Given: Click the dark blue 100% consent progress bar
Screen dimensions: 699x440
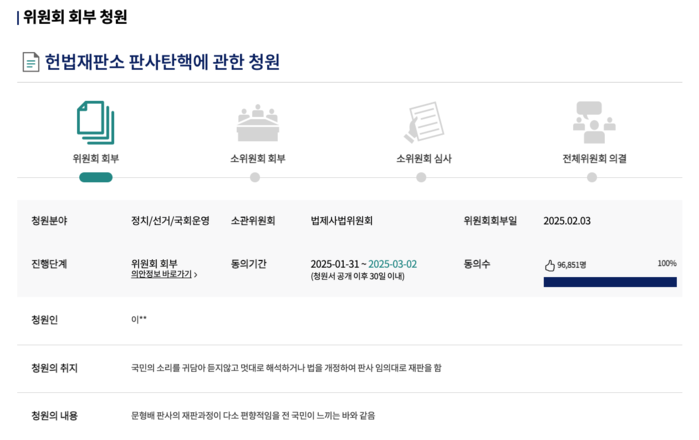Looking at the screenshot, I should (610, 282).
